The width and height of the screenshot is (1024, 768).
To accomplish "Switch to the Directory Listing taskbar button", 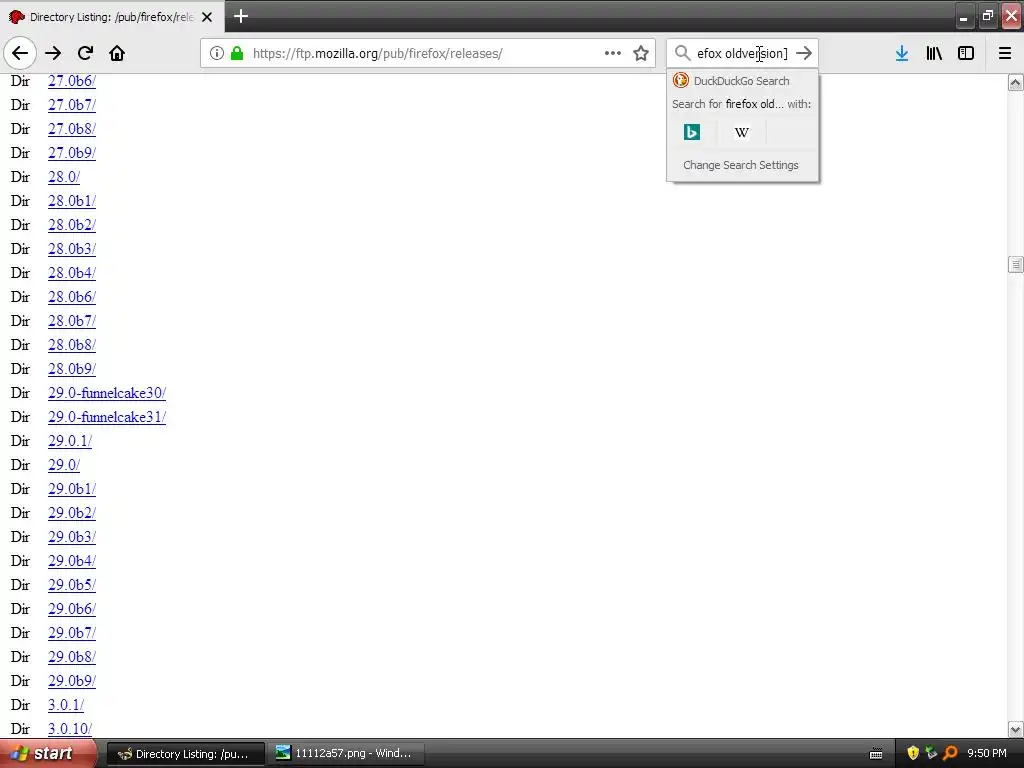I will [x=186, y=754].
